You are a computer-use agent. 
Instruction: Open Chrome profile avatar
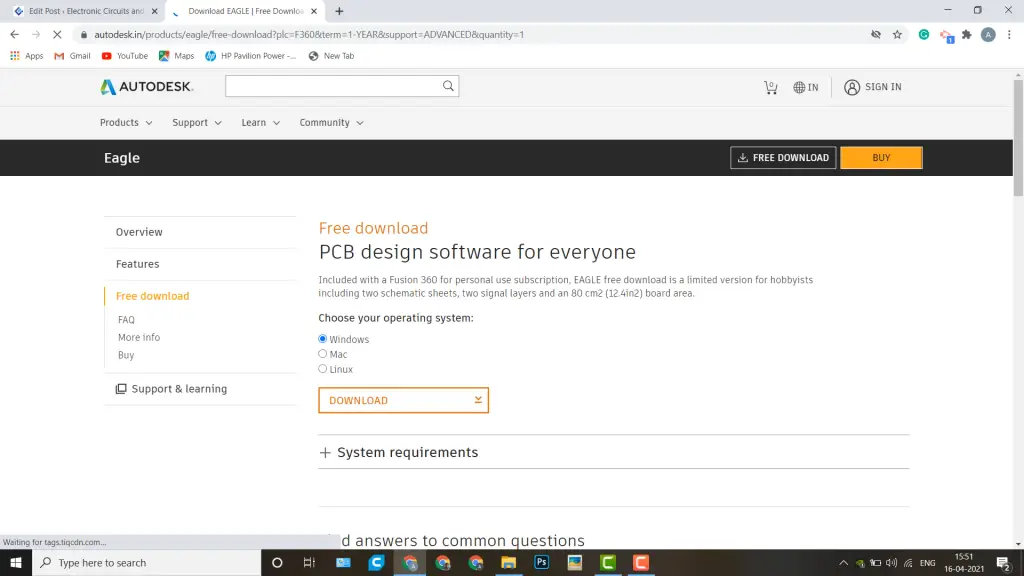click(x=988, y=35)
